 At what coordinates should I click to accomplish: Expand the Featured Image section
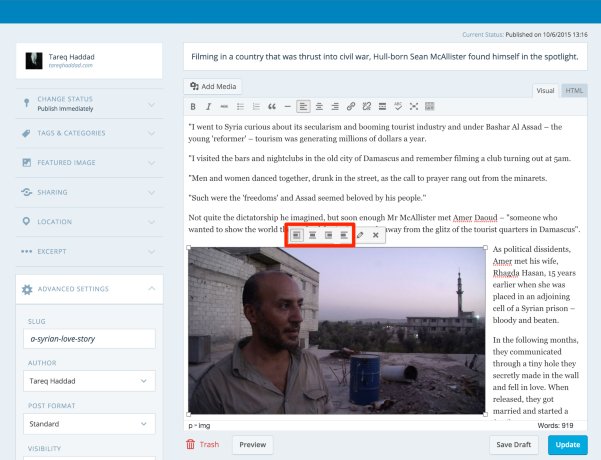point(89,163)
